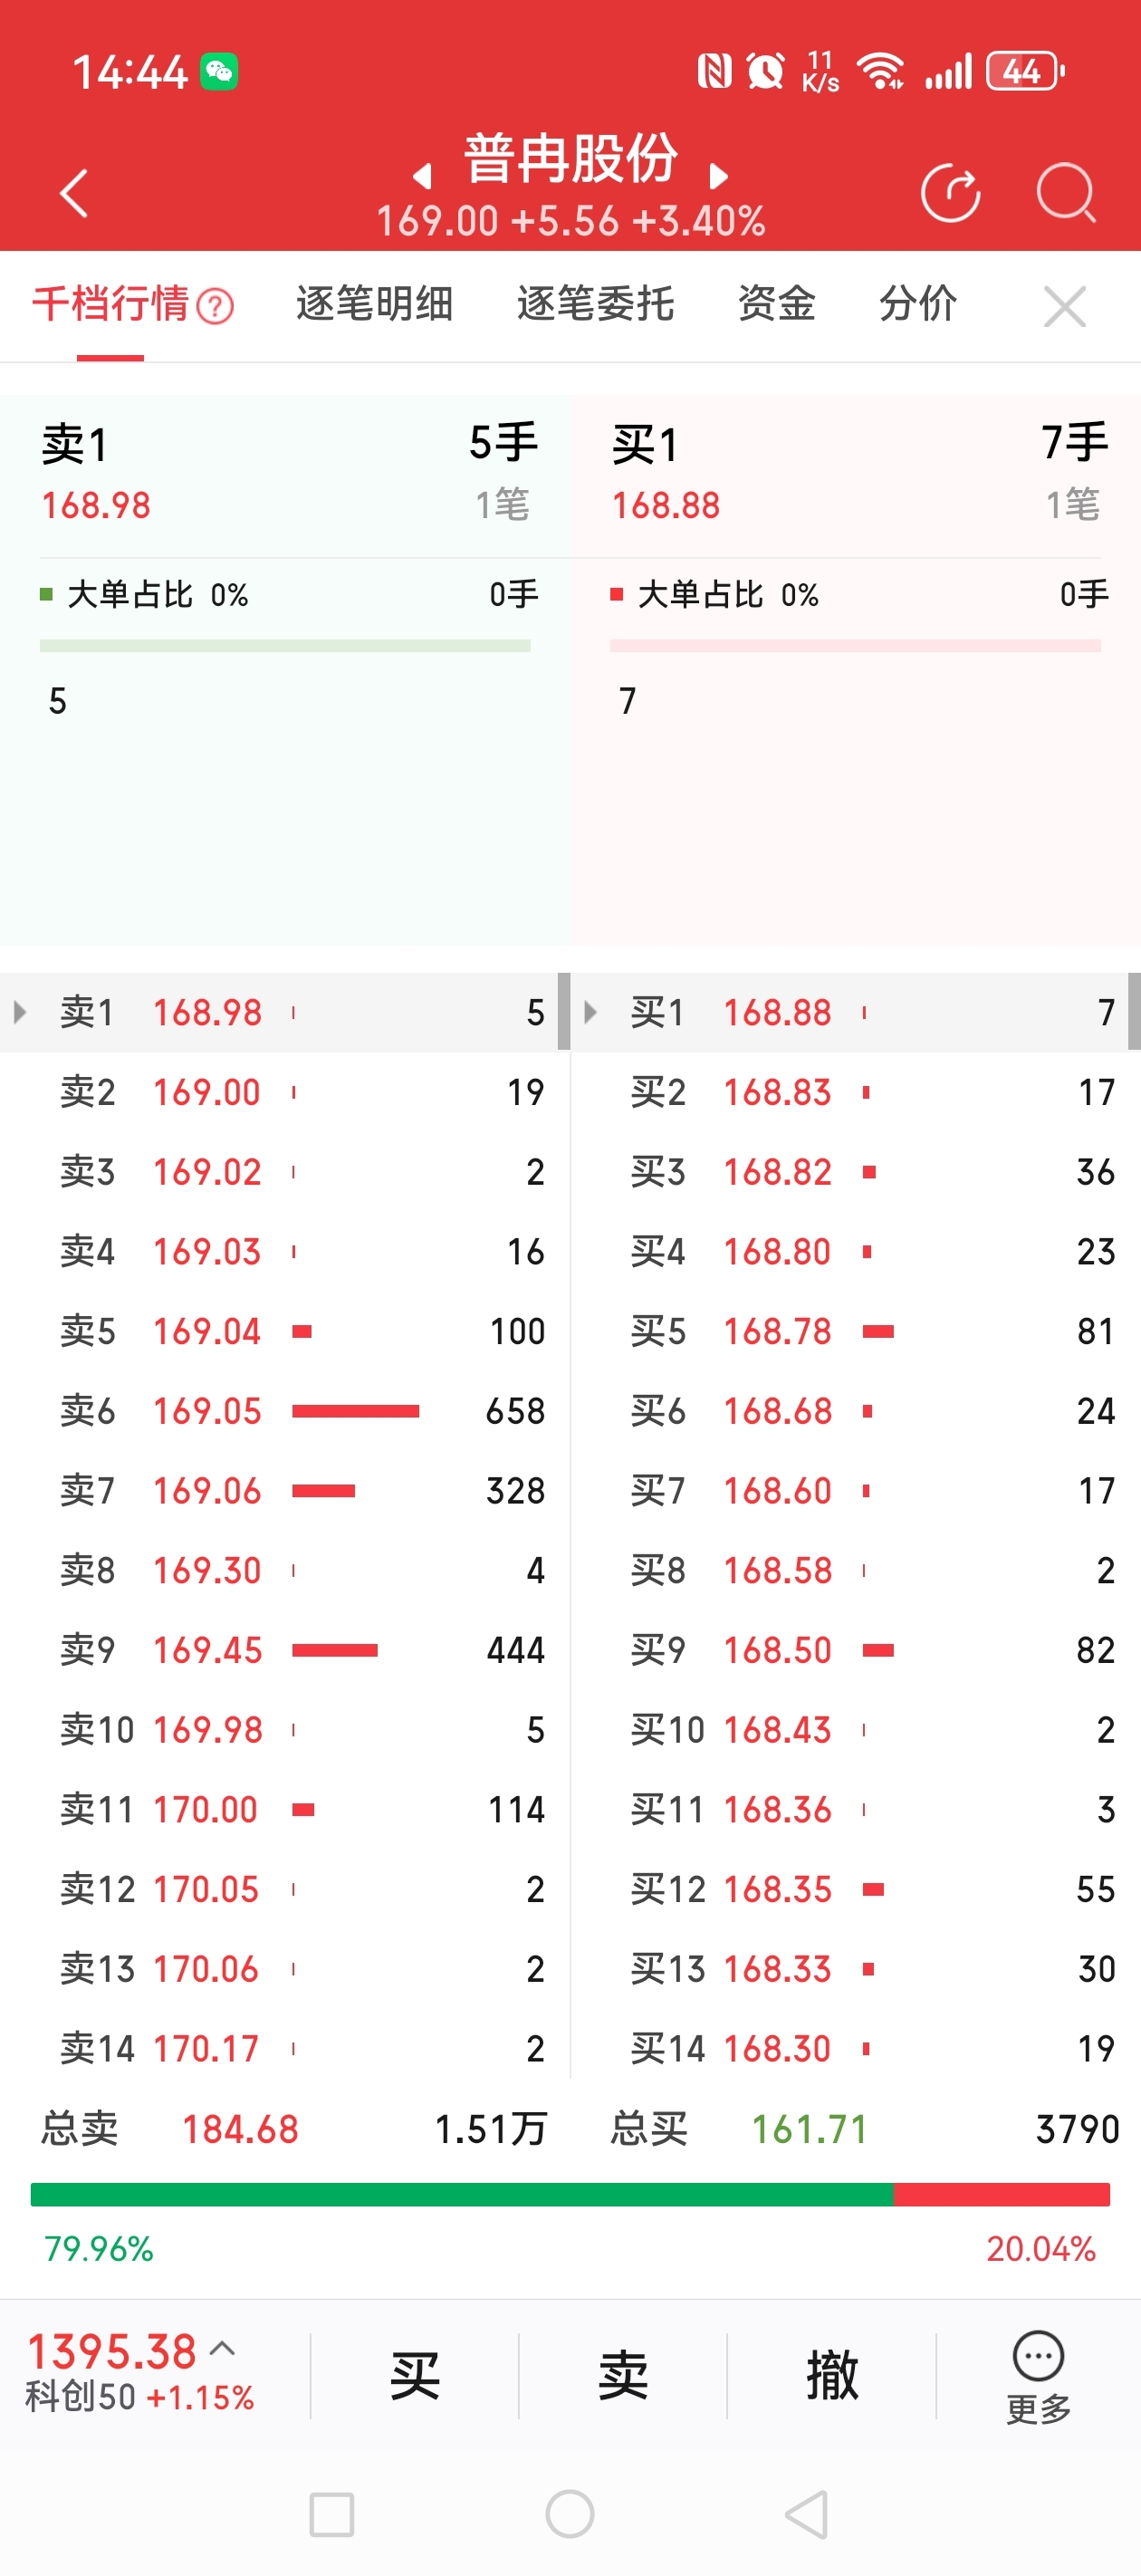Screen dimensions: 1141x2576
Task: Expand the 科创50 index chevron
Action: click(x=223, y=2349)
